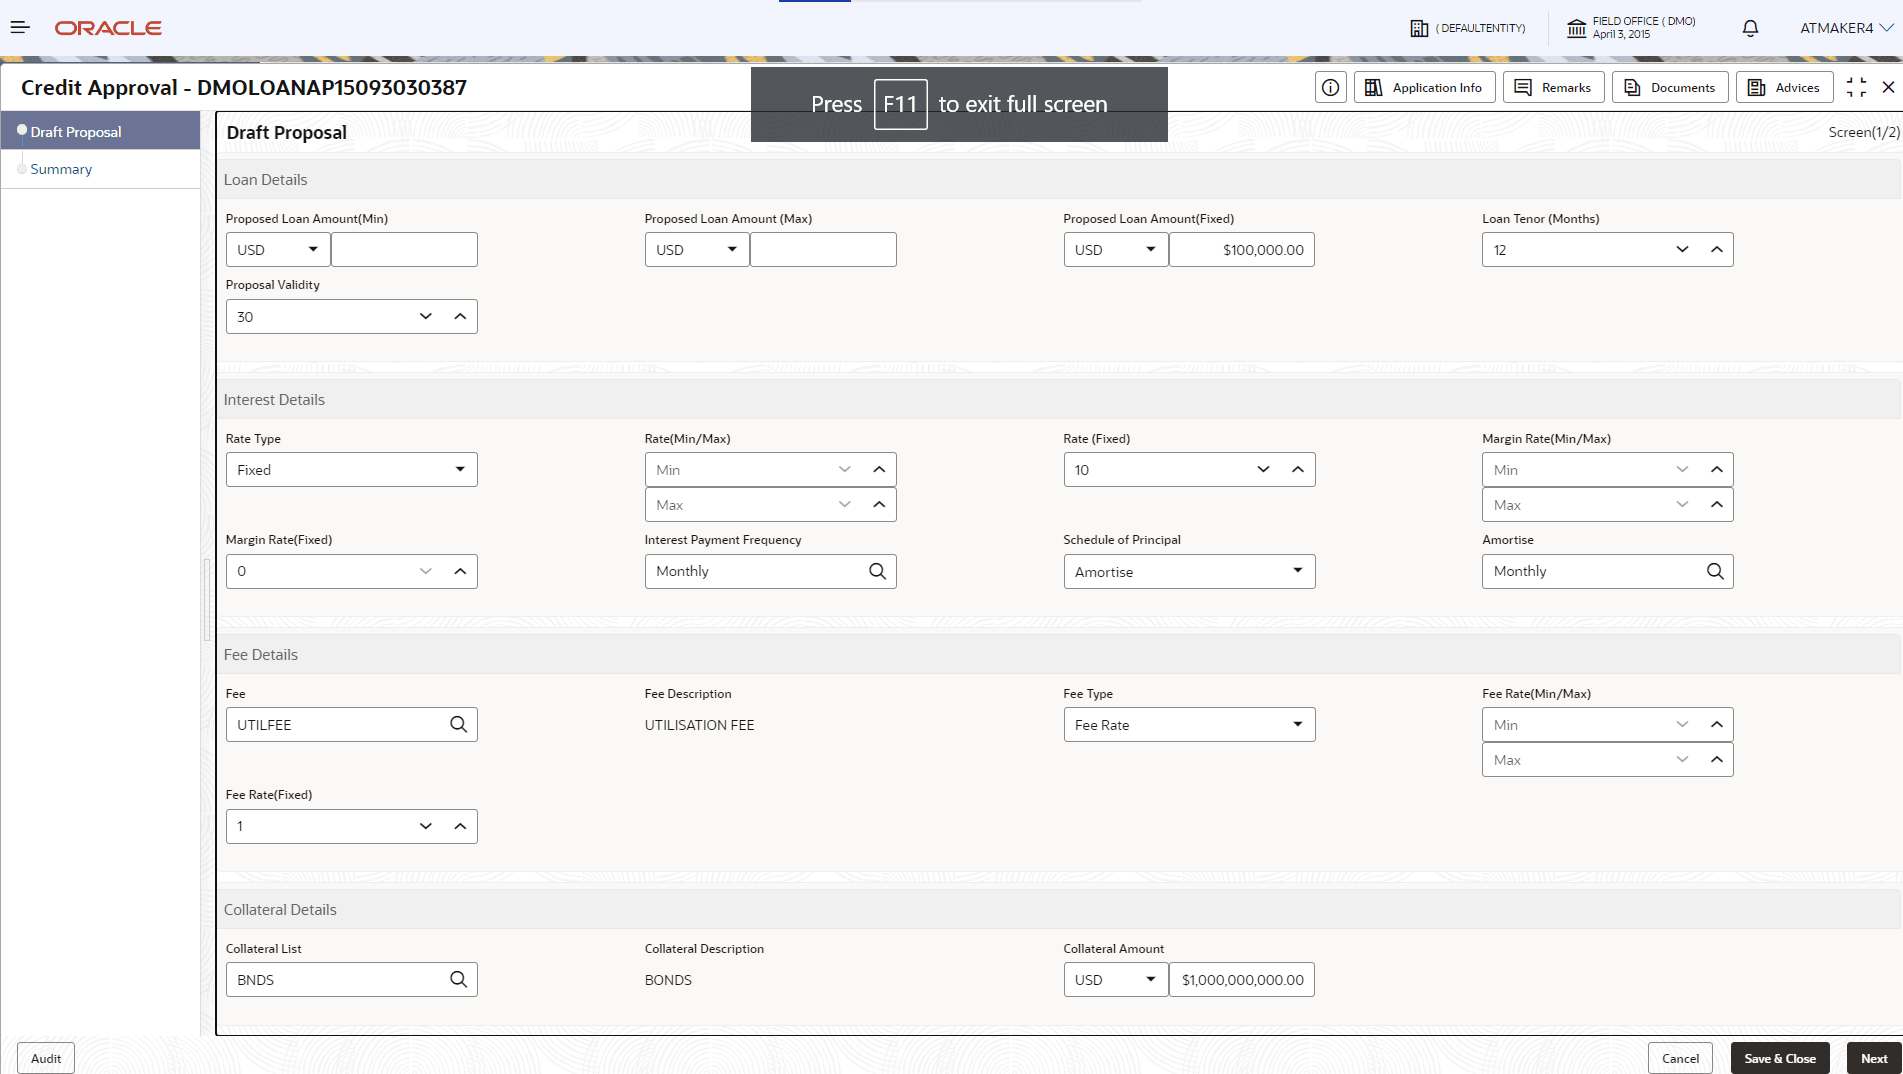Open the hamburger navigation menu
Image resolution: width=1903 pixels, height=1074 pixels.
[20, 28]
